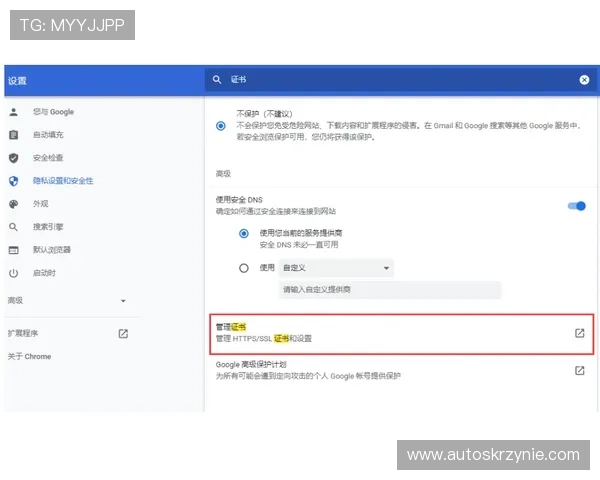Open 启动时 settings section
Viewport: 600px width, 480px height.
coord(44,273)
